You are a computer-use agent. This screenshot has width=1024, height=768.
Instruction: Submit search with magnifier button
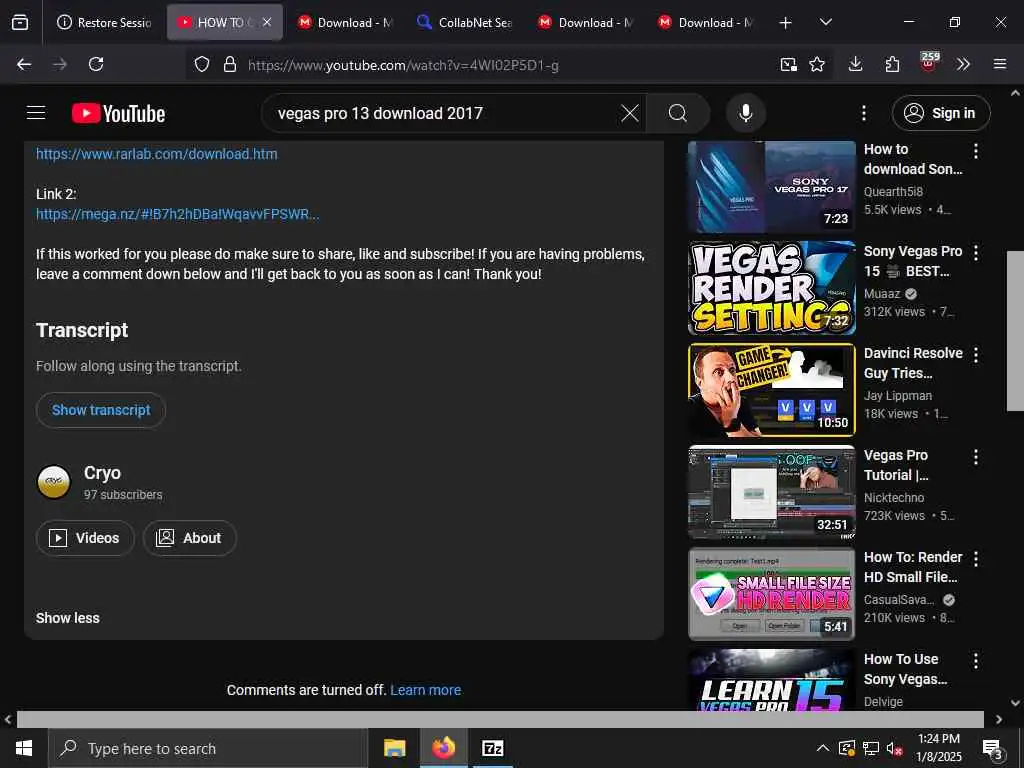pyautogui.click(x=678, y=113)
